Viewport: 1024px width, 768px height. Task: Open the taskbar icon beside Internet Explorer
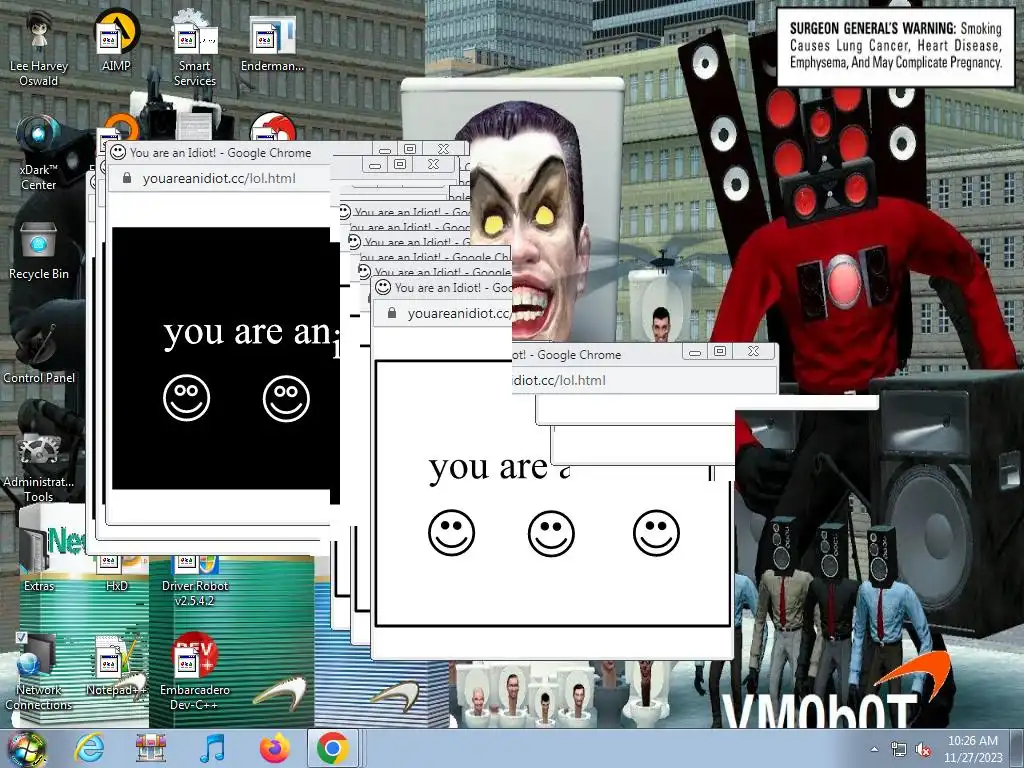pyautogui.click(x=151, y=748)
